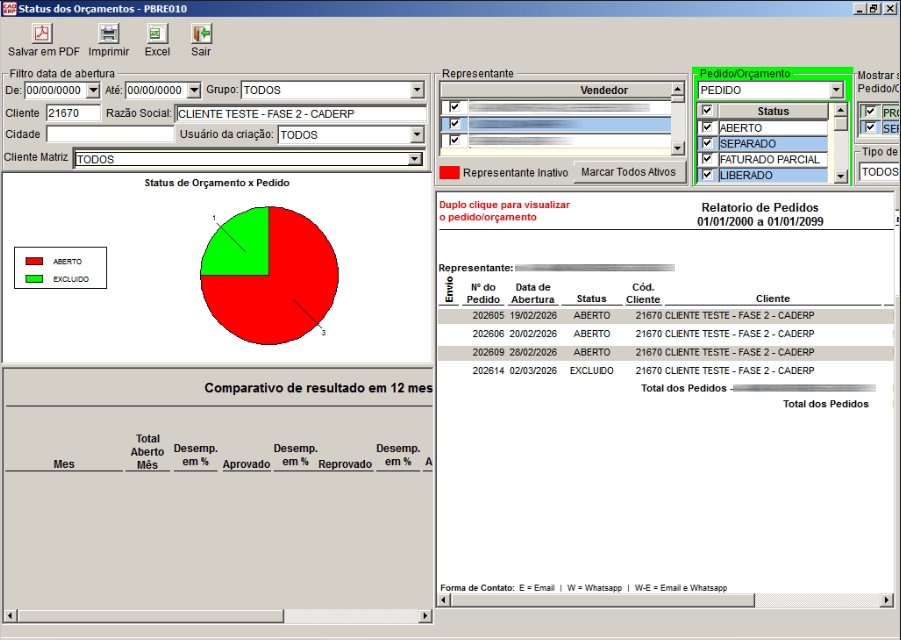The height and width of the screenshot is (640, 901).
Task: Click Status list scroll up arrow
Action: point(841,109)
